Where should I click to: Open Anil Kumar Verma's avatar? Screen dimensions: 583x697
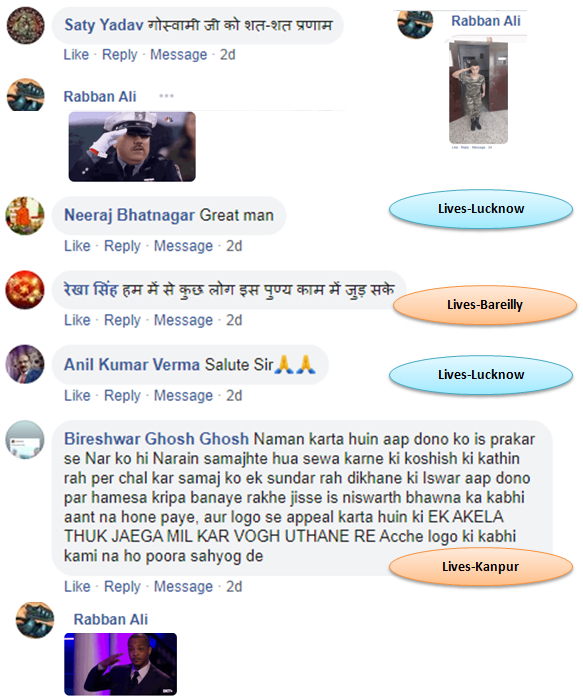coord(25,364)
